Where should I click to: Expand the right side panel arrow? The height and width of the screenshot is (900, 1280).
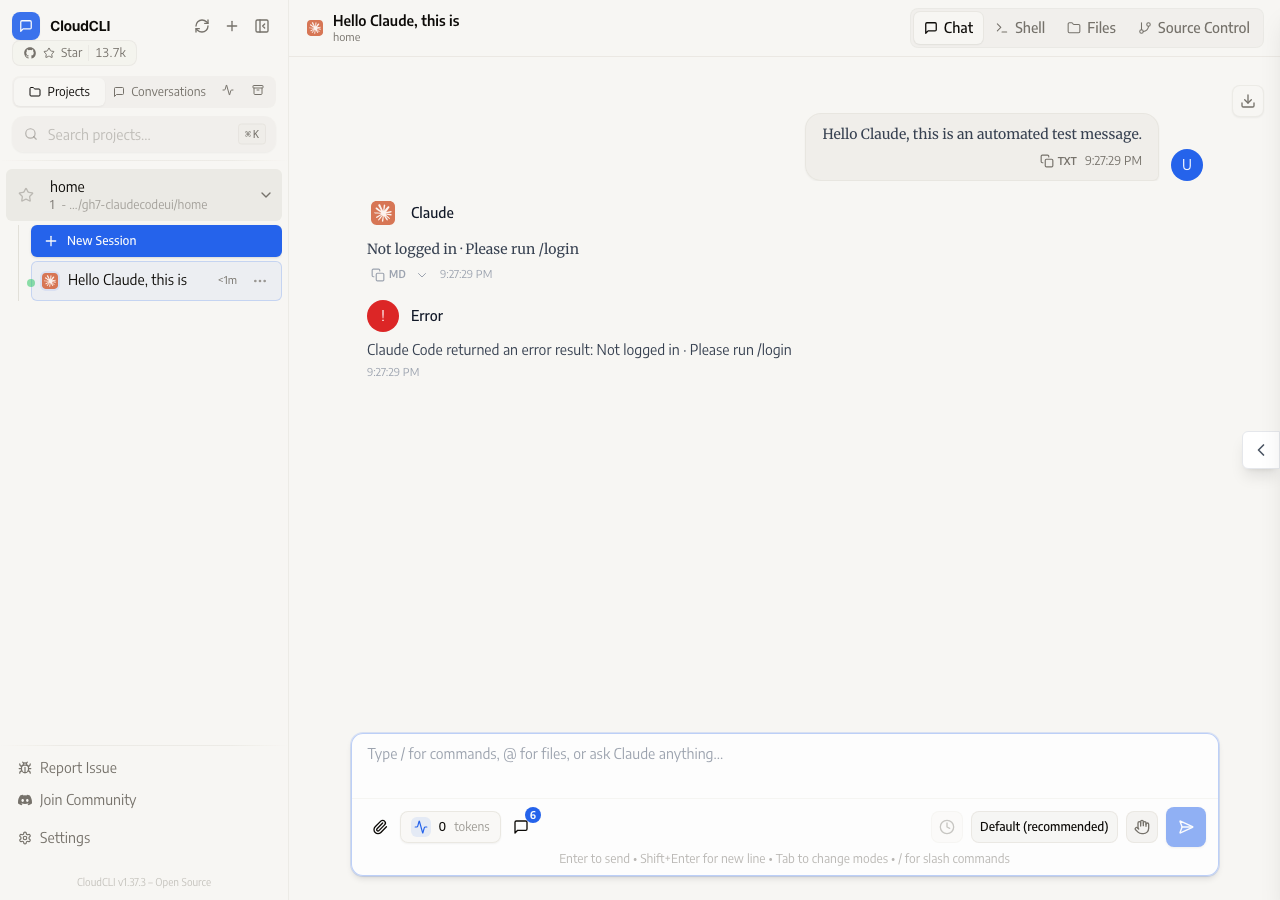coord(1261,450)
